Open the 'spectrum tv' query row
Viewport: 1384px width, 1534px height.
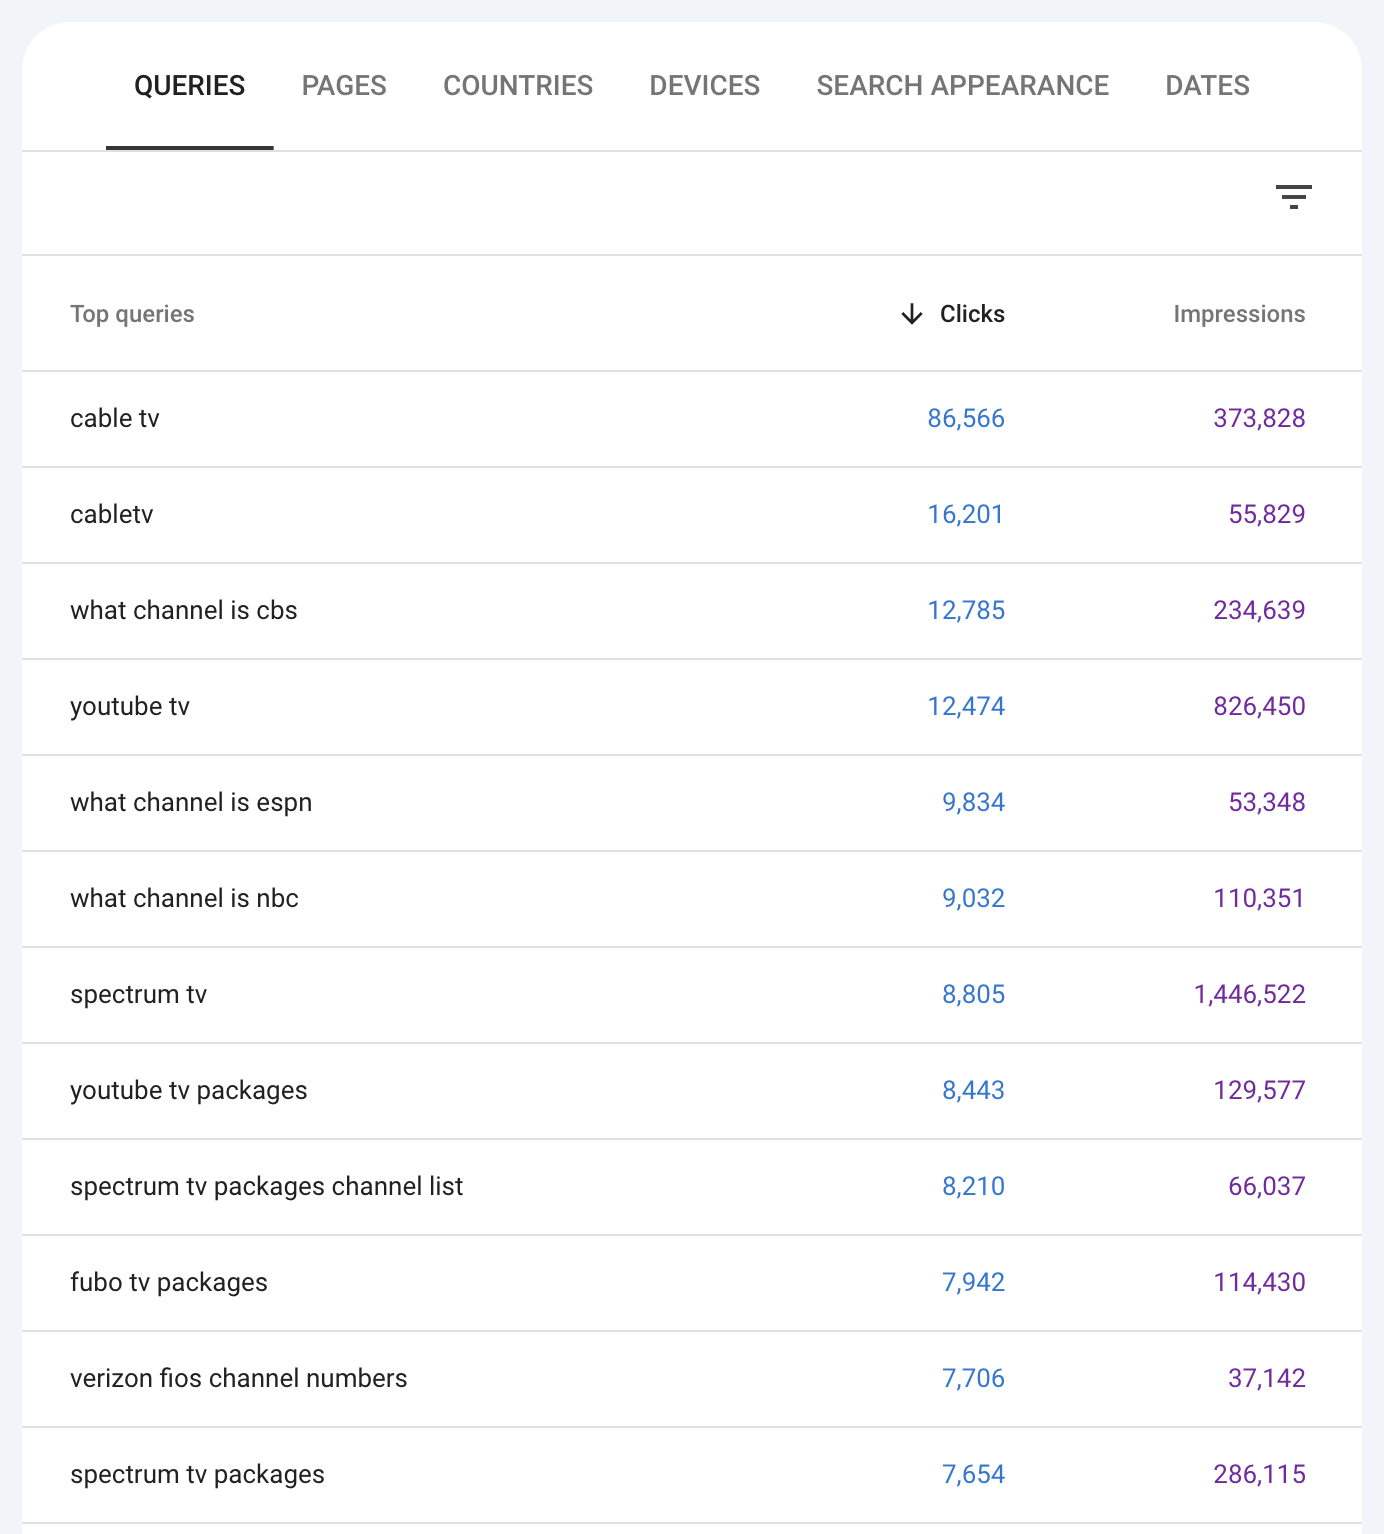pyautogui.click(x=692, y=995)
